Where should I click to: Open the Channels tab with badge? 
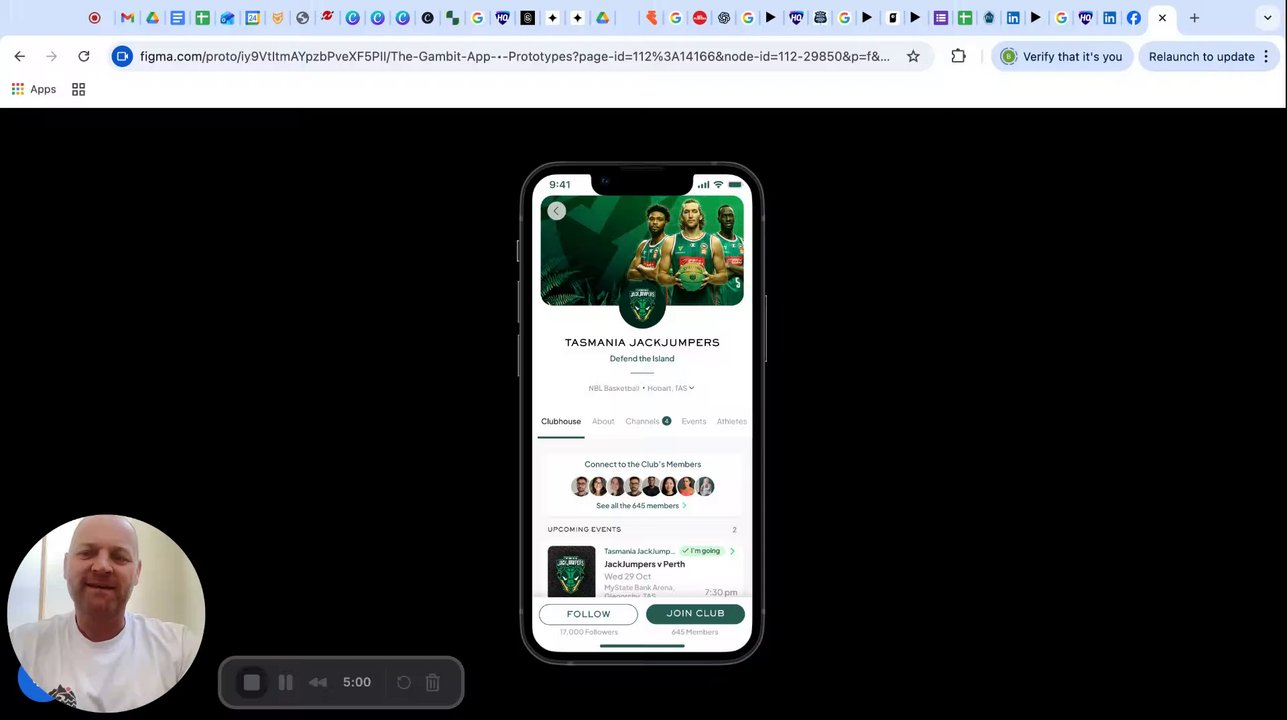648,421
